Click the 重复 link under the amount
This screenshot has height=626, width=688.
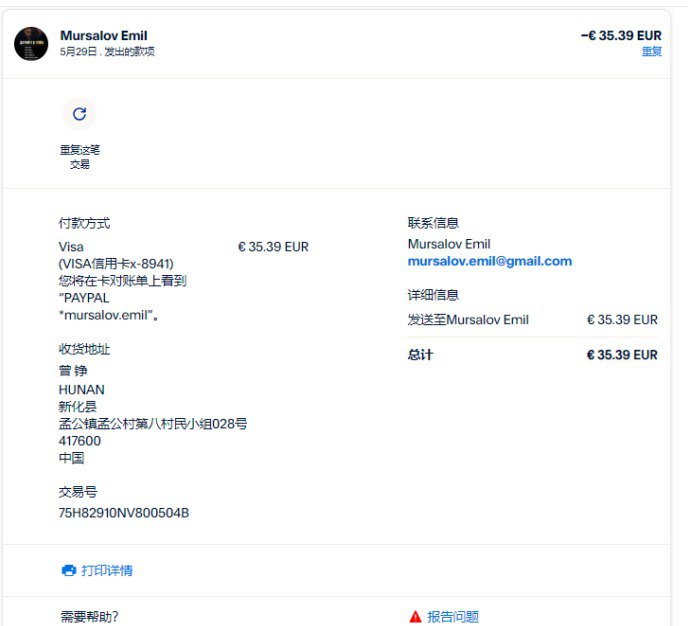pyautogui.click(x=652, y=51)
